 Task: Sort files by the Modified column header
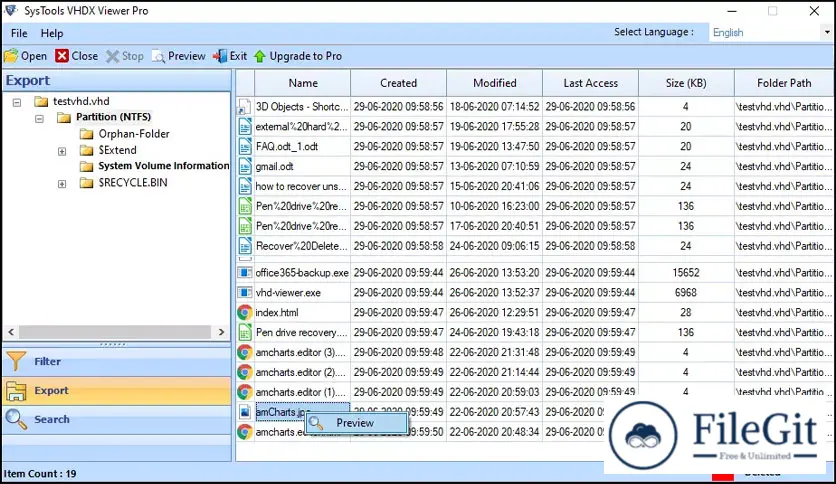[494, 83]
